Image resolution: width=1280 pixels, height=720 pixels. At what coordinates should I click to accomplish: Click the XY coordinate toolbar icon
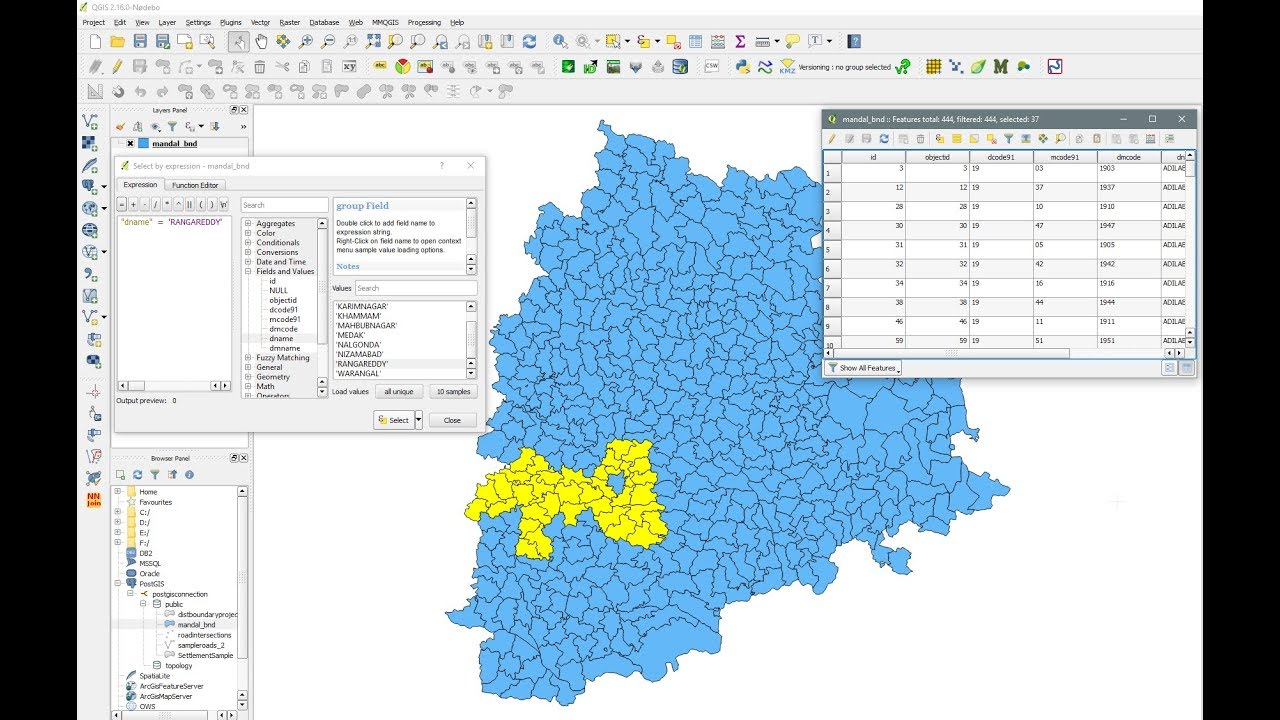pos(349,67)
